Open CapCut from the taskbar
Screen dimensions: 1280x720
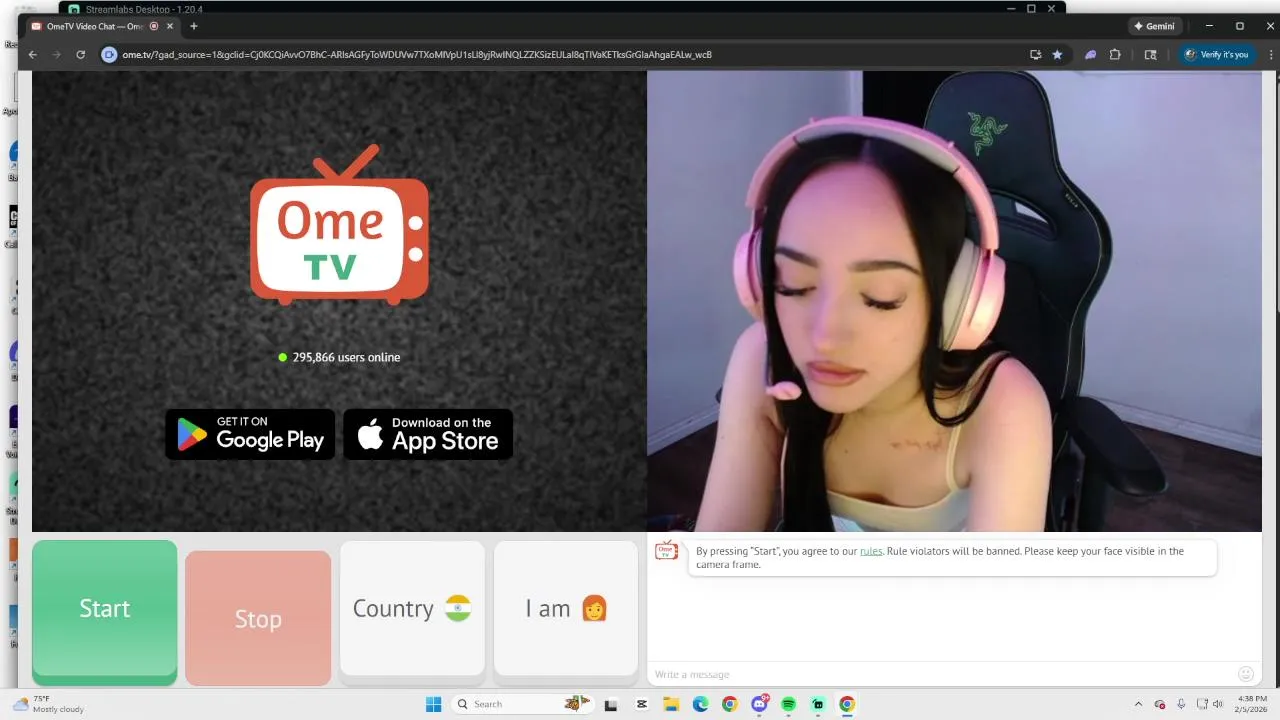click(642, 704)
